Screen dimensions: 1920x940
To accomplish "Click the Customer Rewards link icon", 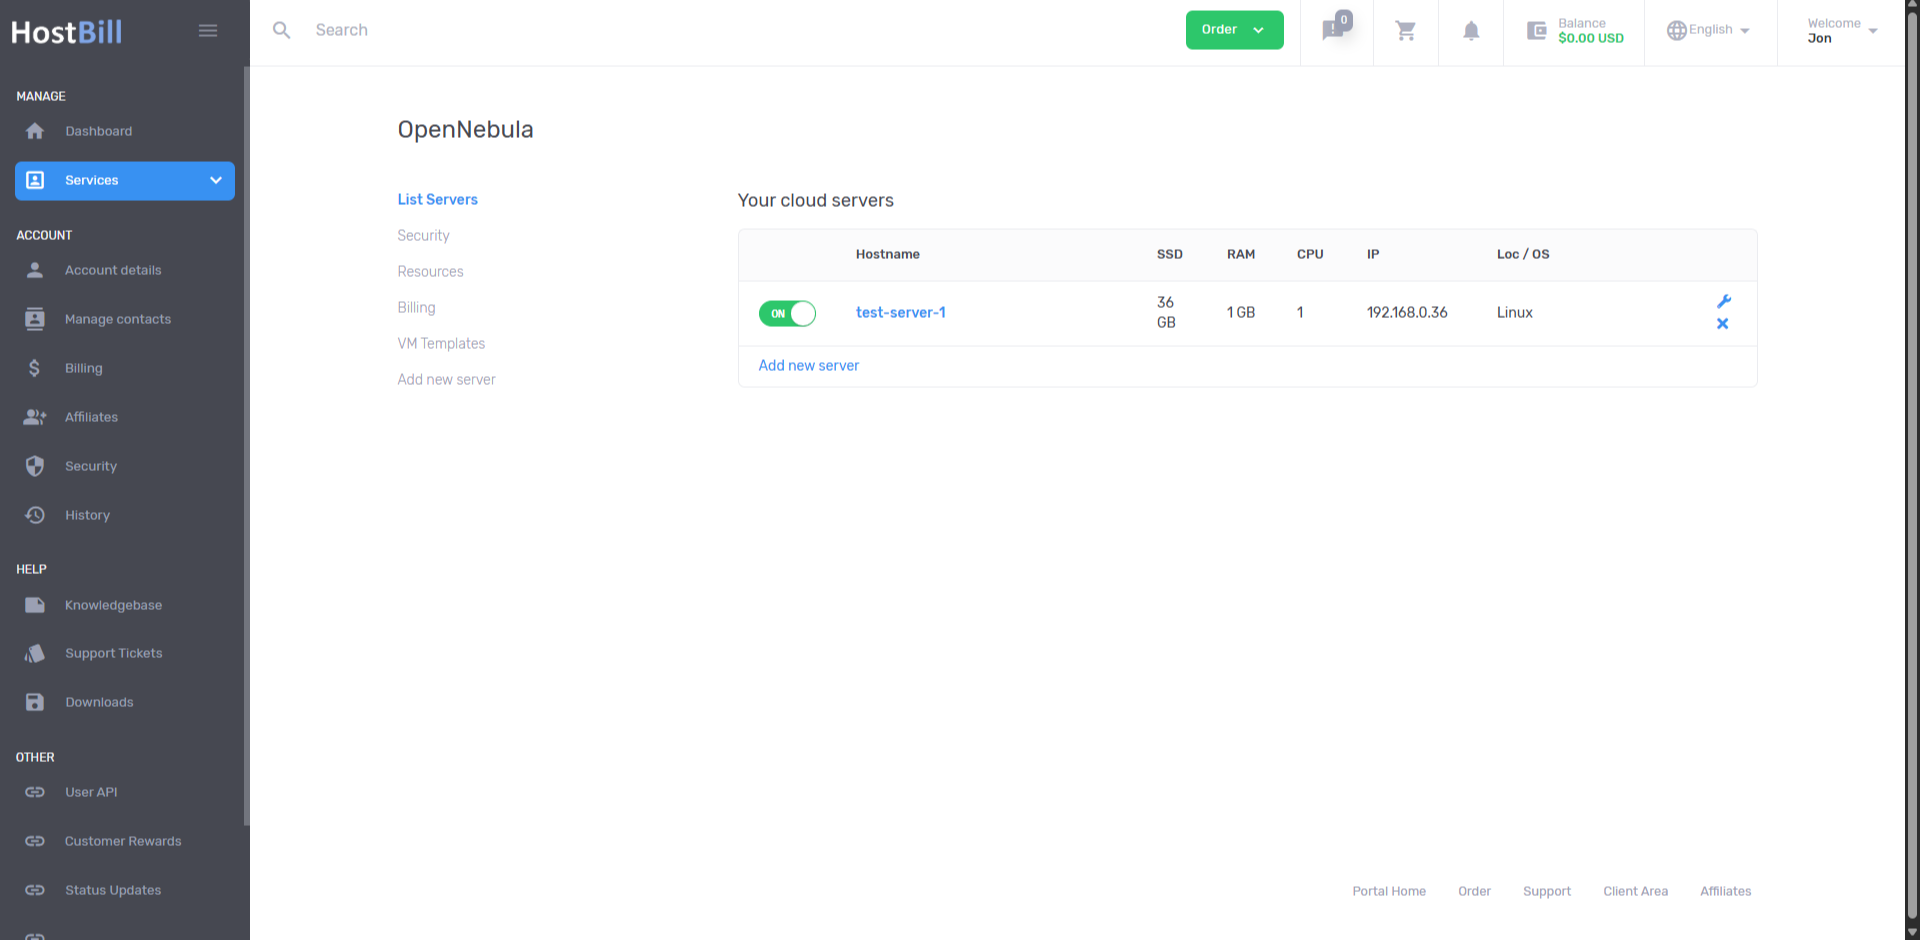I will [35, 841].
